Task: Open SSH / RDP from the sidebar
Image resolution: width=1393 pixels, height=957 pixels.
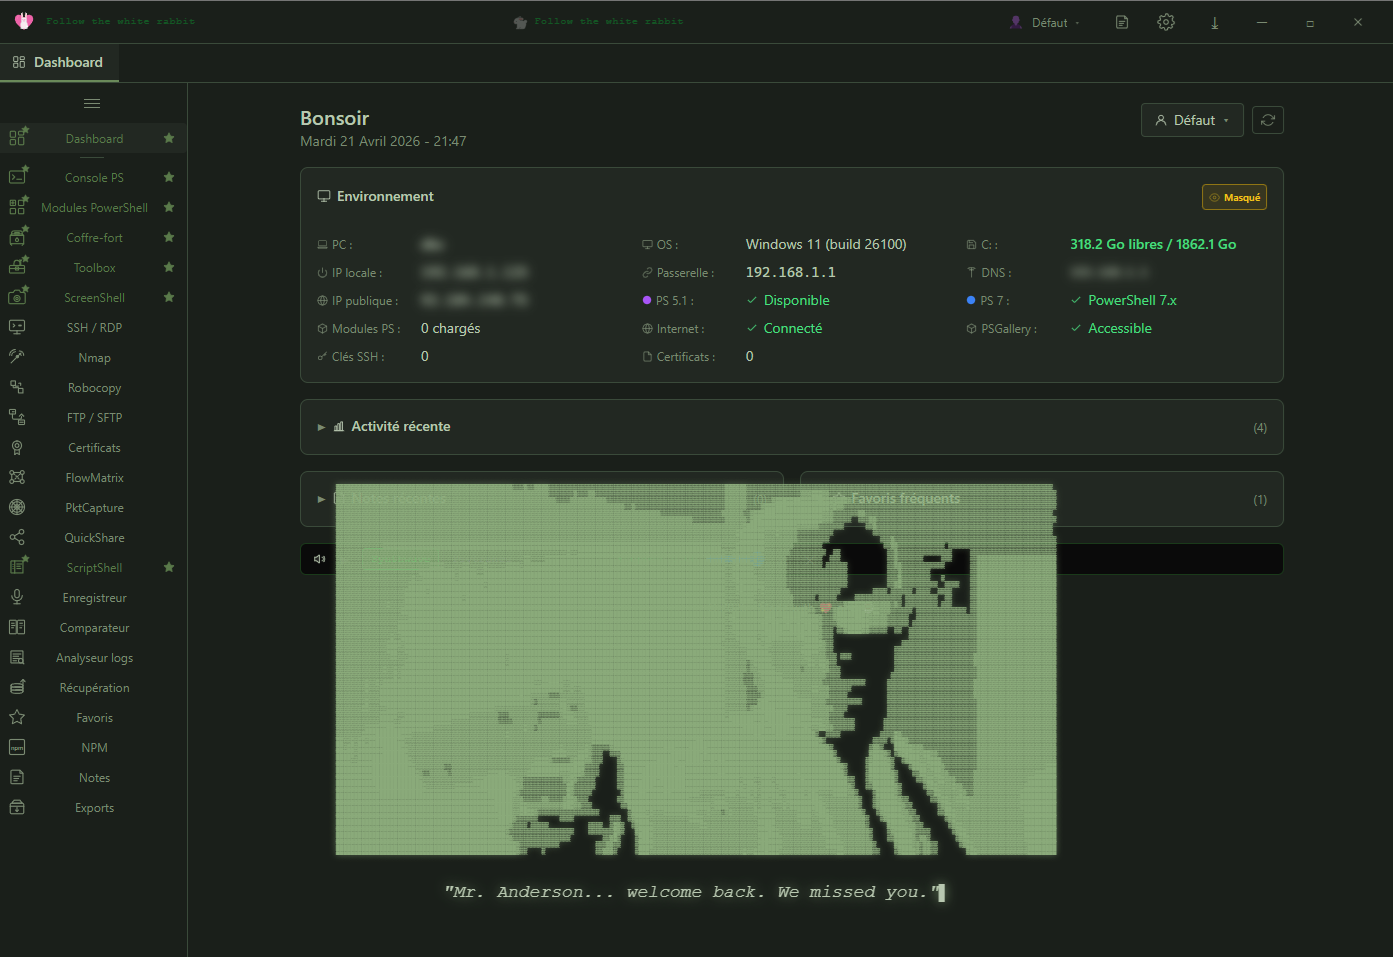Action: click(94, 328)
